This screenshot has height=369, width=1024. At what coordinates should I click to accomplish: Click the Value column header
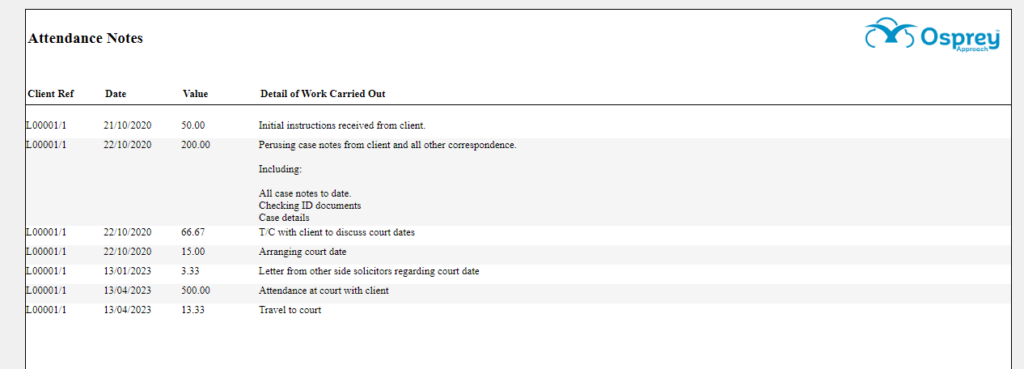coord(195,94)
